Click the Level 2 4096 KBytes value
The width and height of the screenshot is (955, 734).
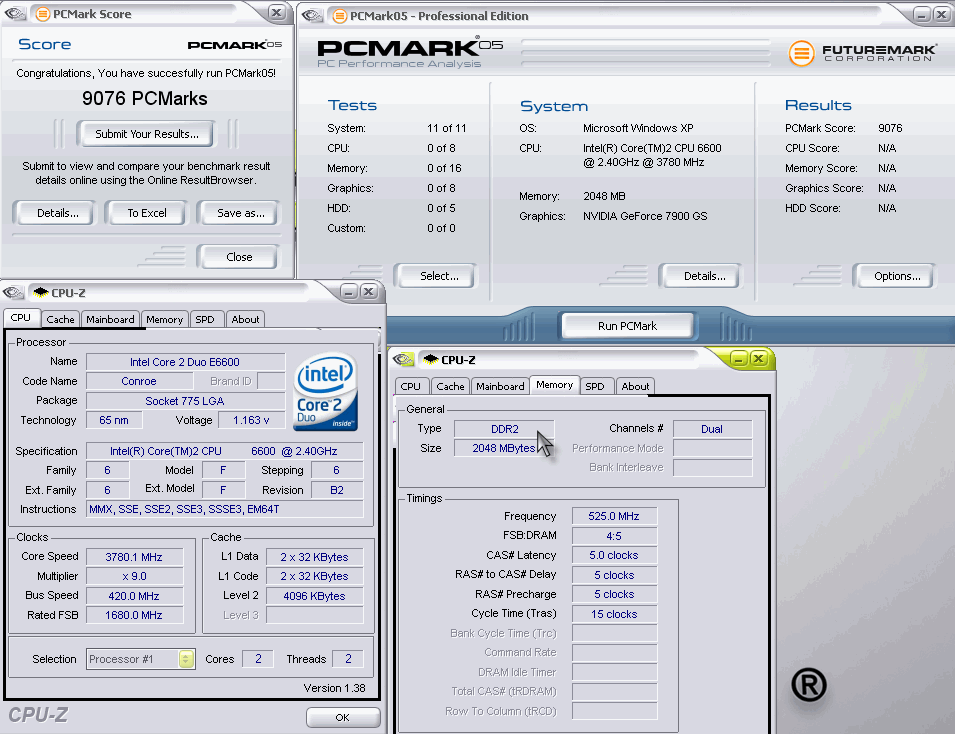coord(314,596)
